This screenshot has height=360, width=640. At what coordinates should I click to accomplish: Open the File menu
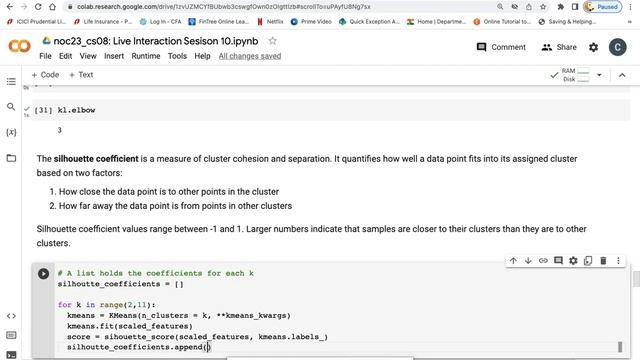[x=45, y=56]
